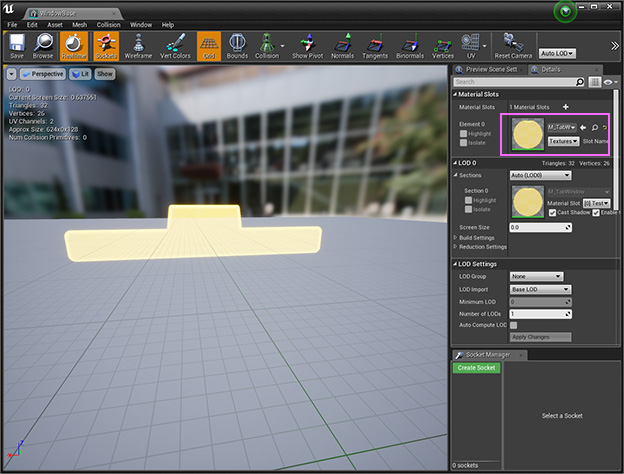
Task: Open viewport options dropdown arrow
Action: [x=11, y=74]
